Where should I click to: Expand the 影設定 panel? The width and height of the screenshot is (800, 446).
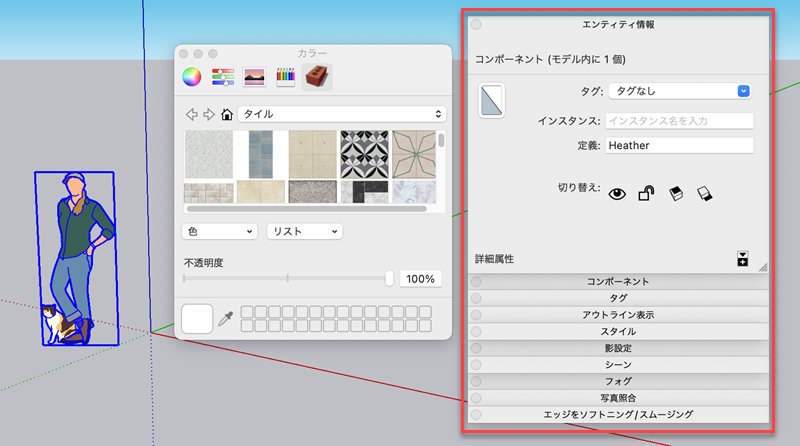point(617,348)
